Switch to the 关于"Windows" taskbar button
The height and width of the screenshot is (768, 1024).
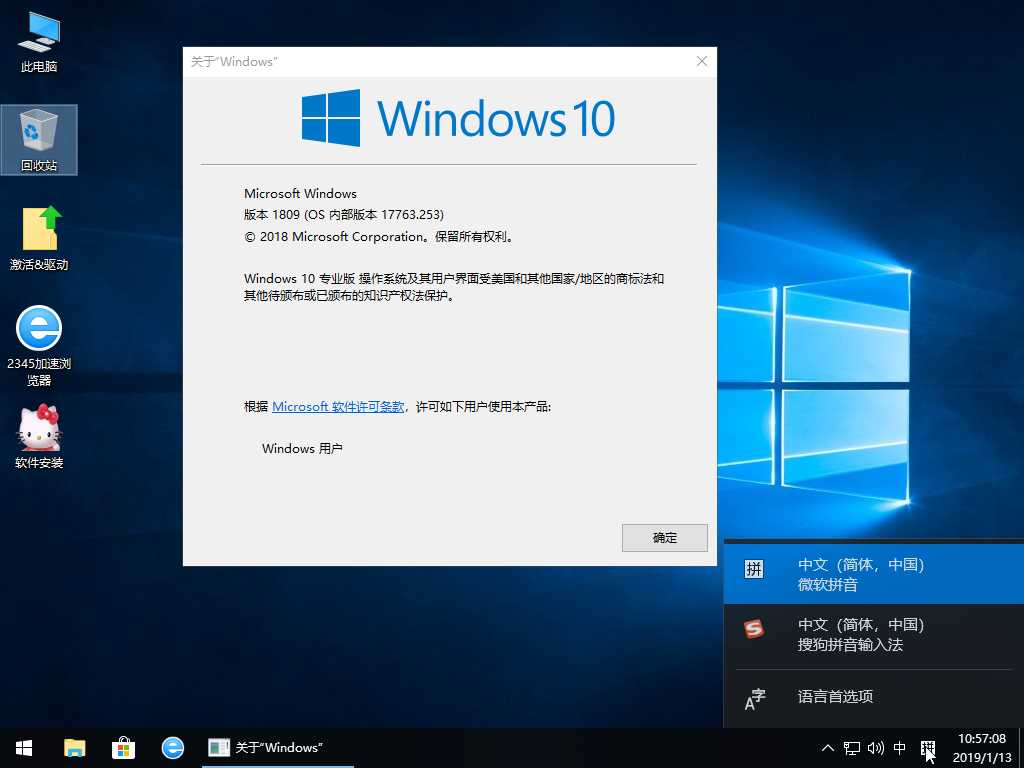[x=278, y=748]
